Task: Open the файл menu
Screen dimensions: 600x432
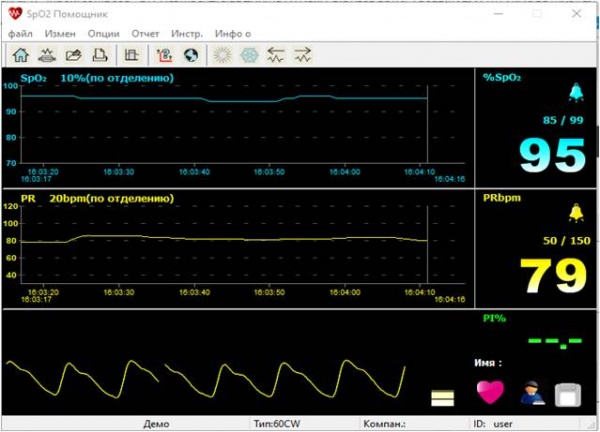Action: [20, 34]
